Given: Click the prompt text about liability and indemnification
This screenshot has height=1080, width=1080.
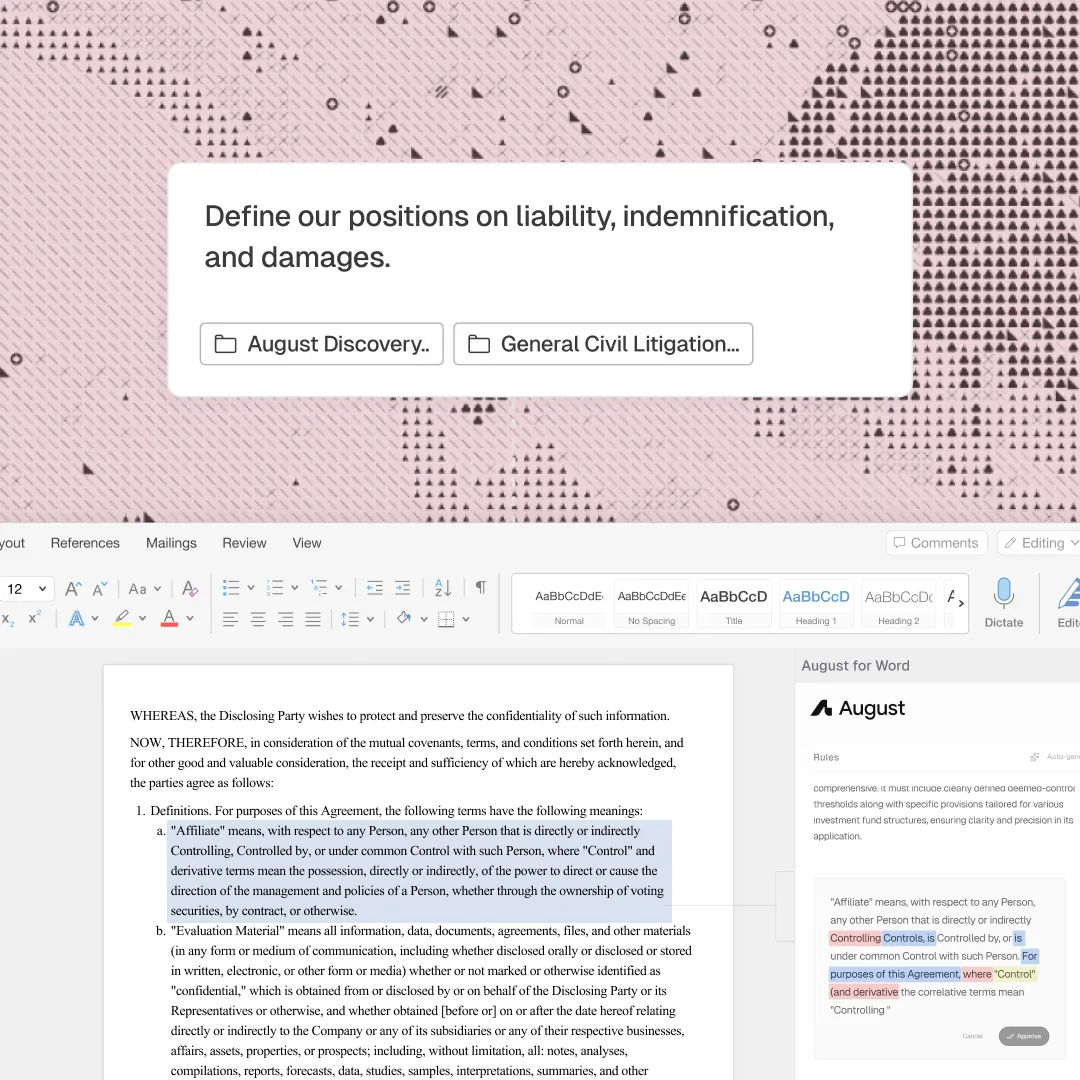Looking at the screenshot, I should (x=519, y=236).
